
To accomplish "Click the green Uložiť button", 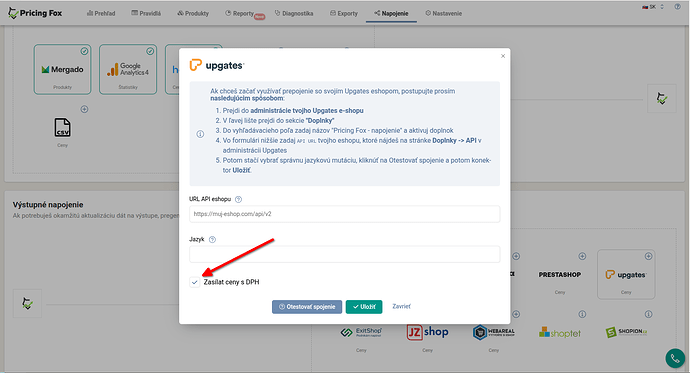I will tap(364, 307).
